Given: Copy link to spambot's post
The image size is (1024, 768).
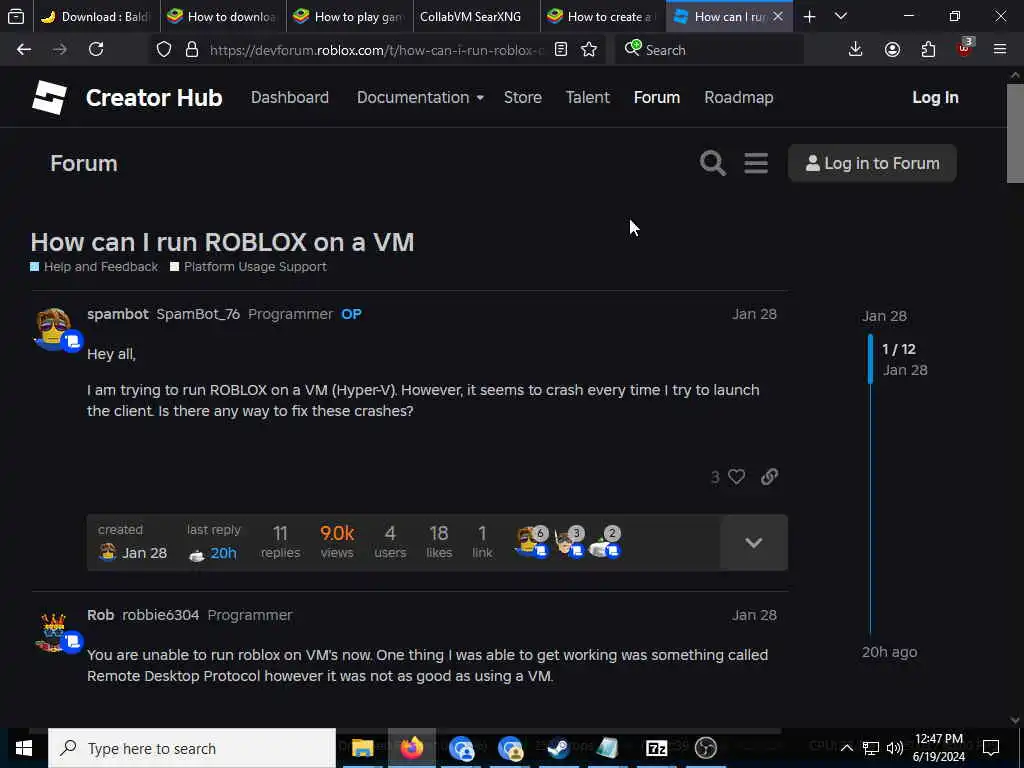Looking at the screenshot, I should click(x=769, y=477).
